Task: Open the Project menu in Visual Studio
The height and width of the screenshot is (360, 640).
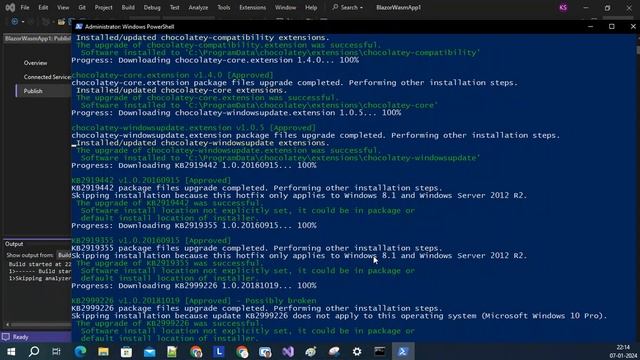Action: pyautogui.click(x=103, y=7)
